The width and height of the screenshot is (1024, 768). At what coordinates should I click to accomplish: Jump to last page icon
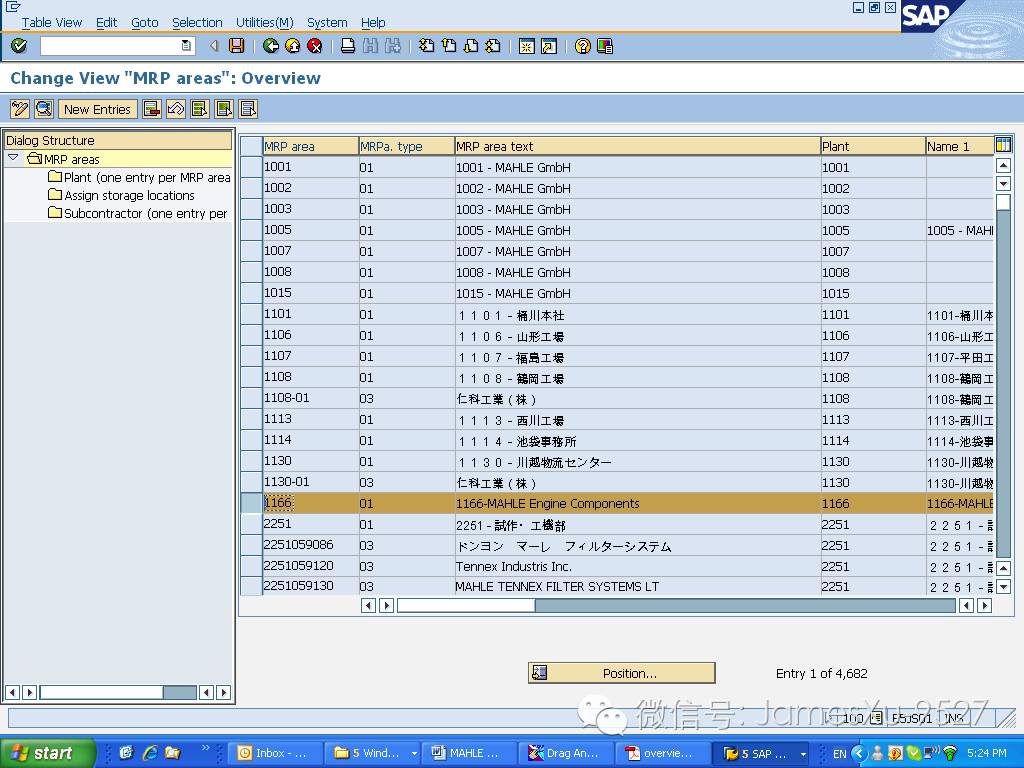[493, 46]
